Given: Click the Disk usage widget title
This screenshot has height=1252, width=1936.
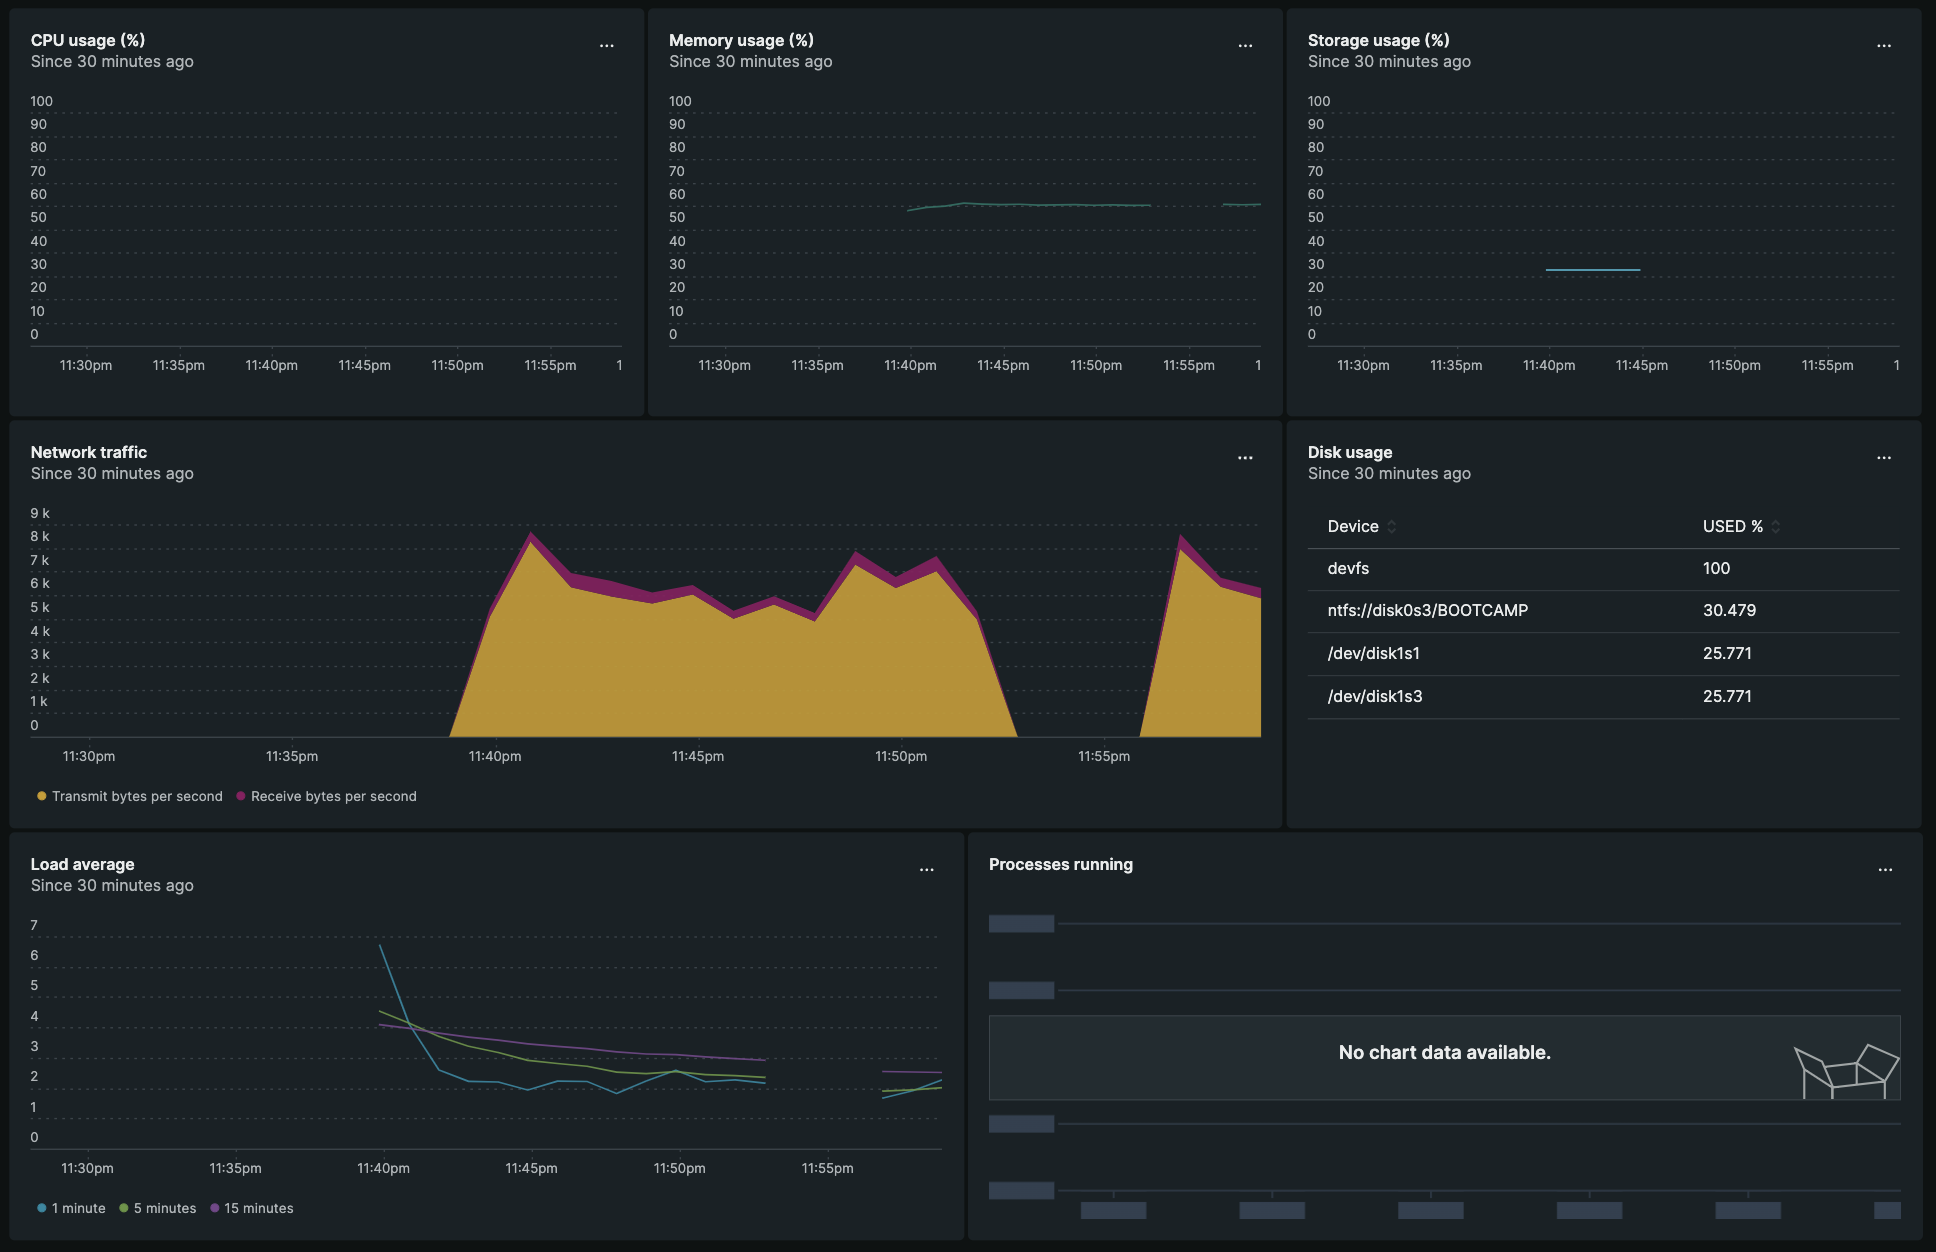Looking at the screenshot, I should [x=1350, y=452].
